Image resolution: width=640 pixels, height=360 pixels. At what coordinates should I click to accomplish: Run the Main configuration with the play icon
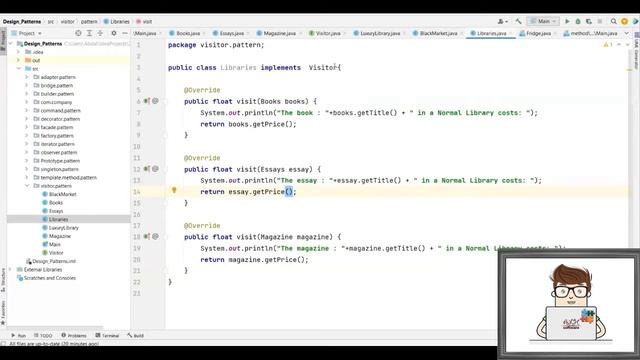567,21
